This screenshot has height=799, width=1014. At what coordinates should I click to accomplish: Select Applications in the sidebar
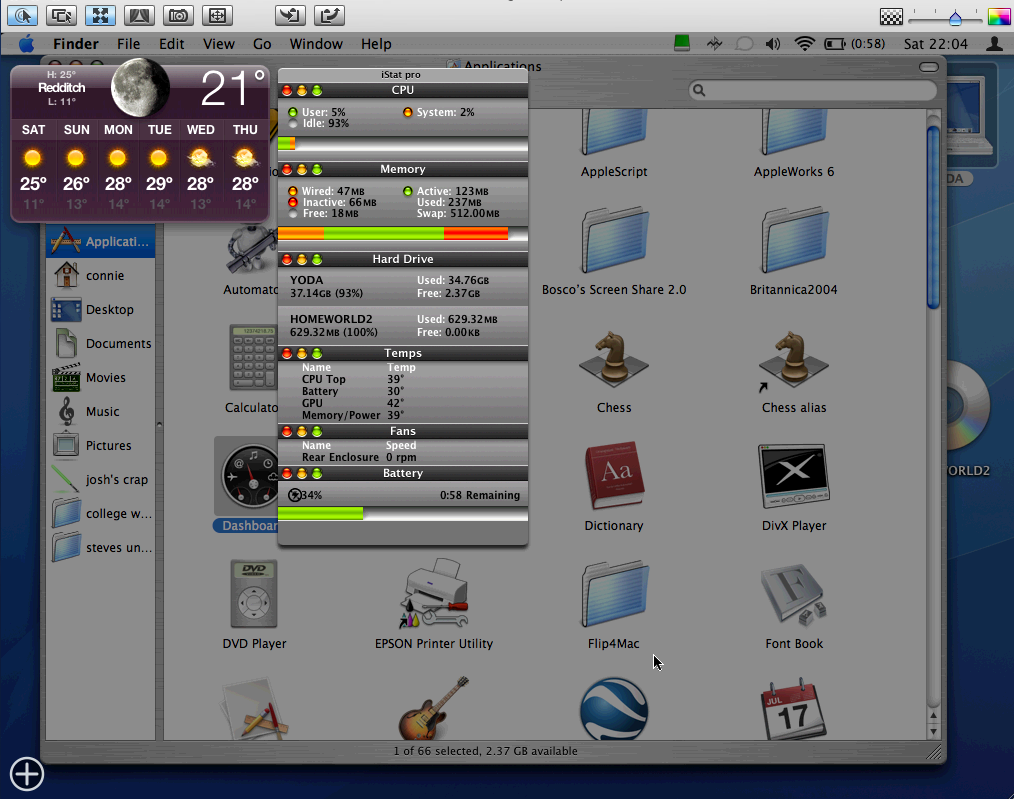pyautogui.click(x=100, y=242)
